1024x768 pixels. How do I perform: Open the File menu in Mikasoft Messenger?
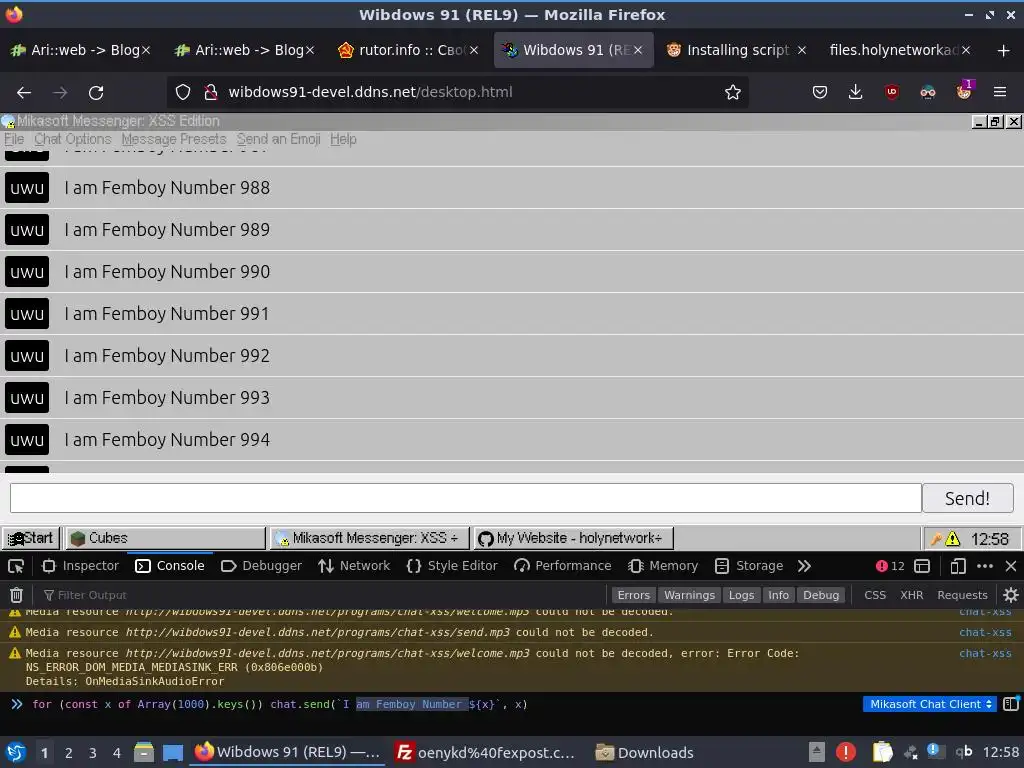(14, 139)
